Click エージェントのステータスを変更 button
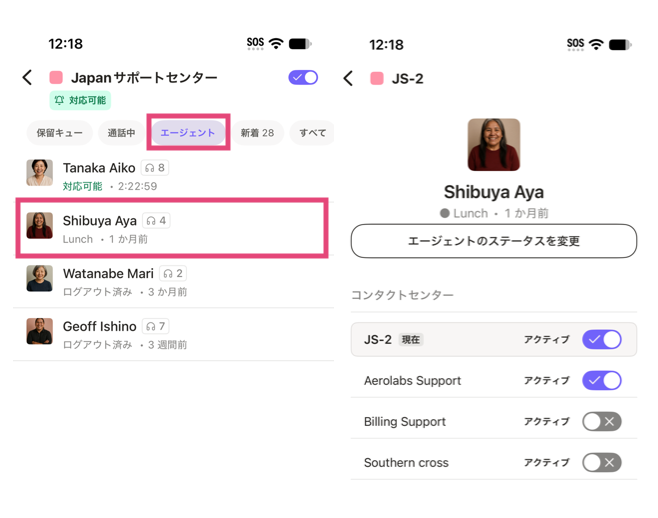This screenshot has height=518, width=658. click(494, 241)
